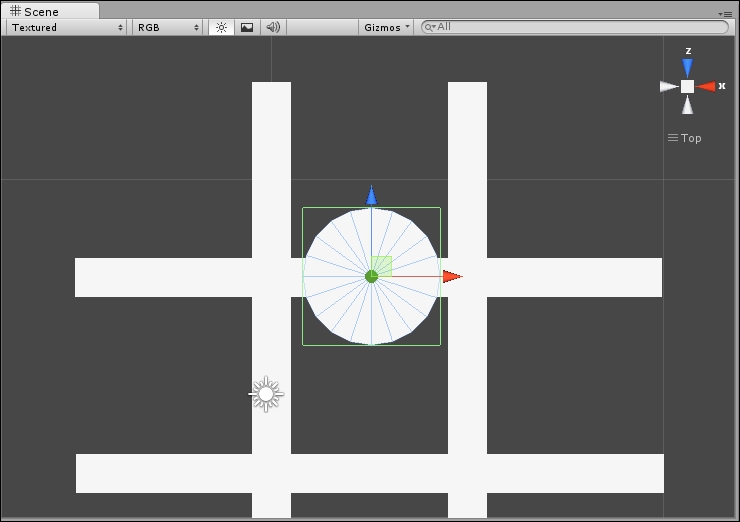The height and width of the screenshot is (522, 740).
Task: Select the bottom horizontal white bar object
Action: point(370,473)
